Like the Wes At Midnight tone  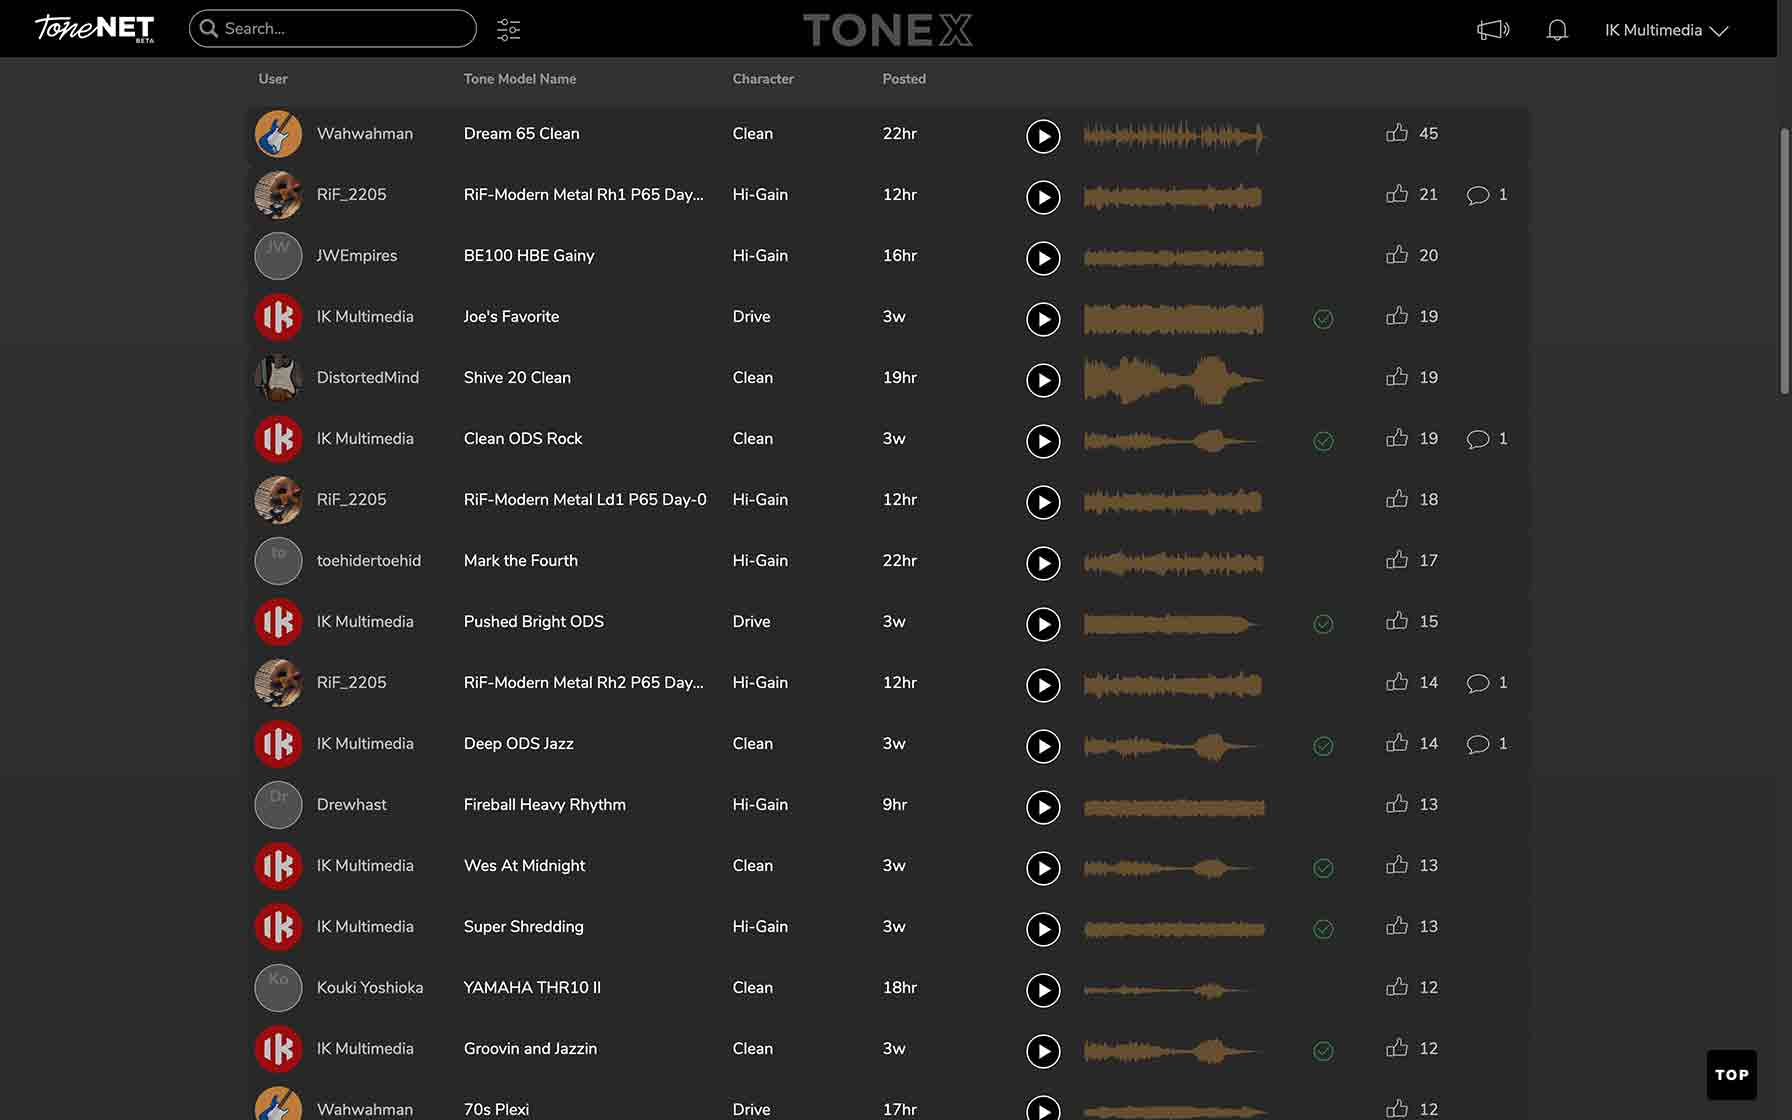point(1397,864)
